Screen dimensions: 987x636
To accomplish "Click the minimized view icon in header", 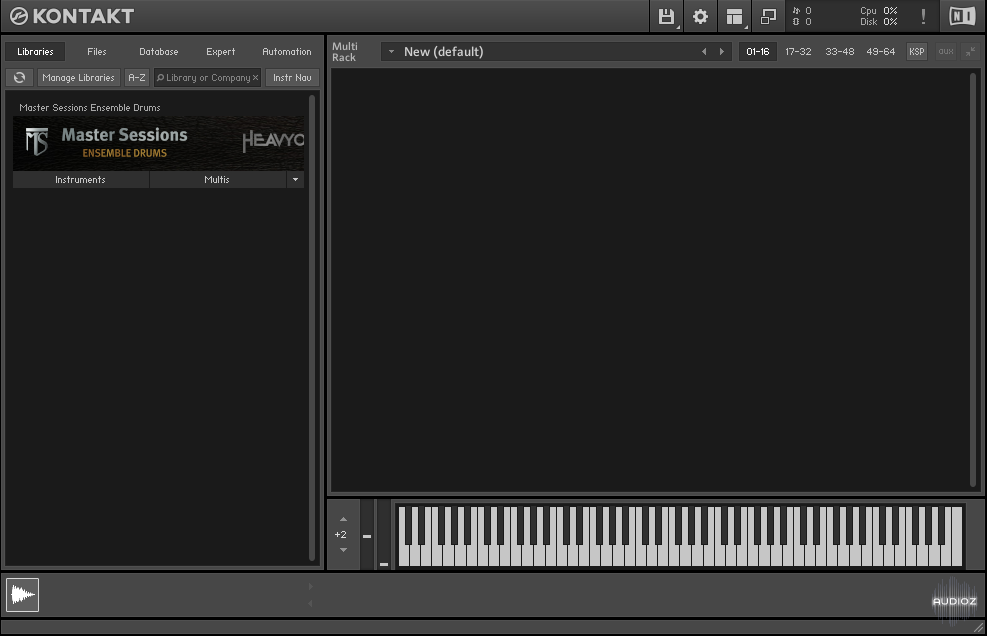I will [768, 16].
